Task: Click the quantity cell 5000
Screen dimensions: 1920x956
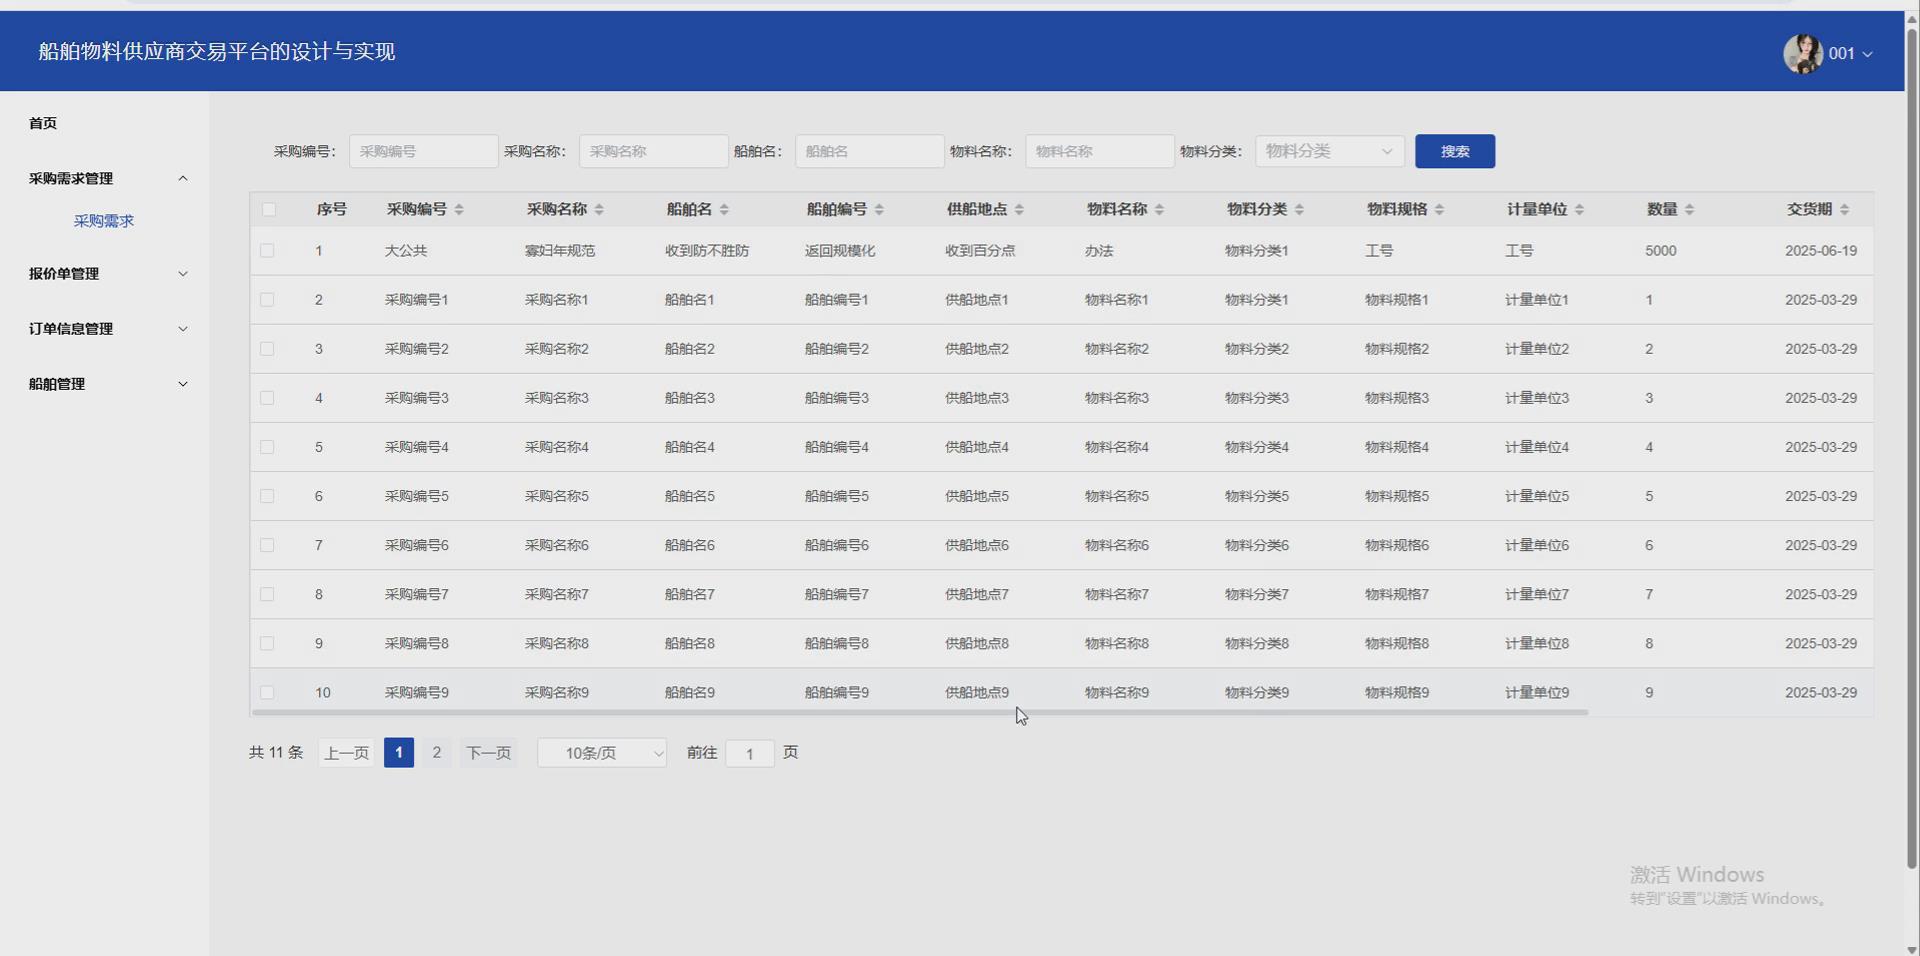Action: tap(1661, 251)
